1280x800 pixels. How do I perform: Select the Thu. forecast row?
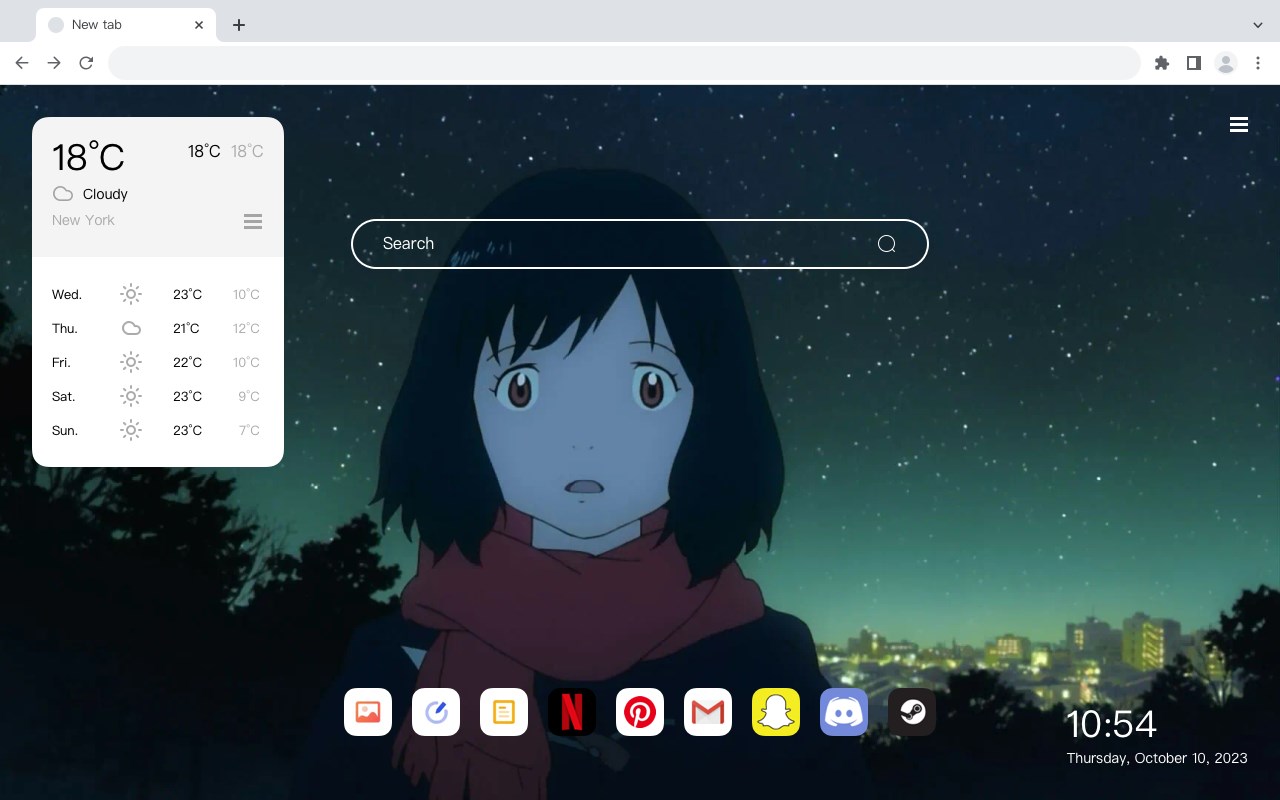[x=158, y=328]
